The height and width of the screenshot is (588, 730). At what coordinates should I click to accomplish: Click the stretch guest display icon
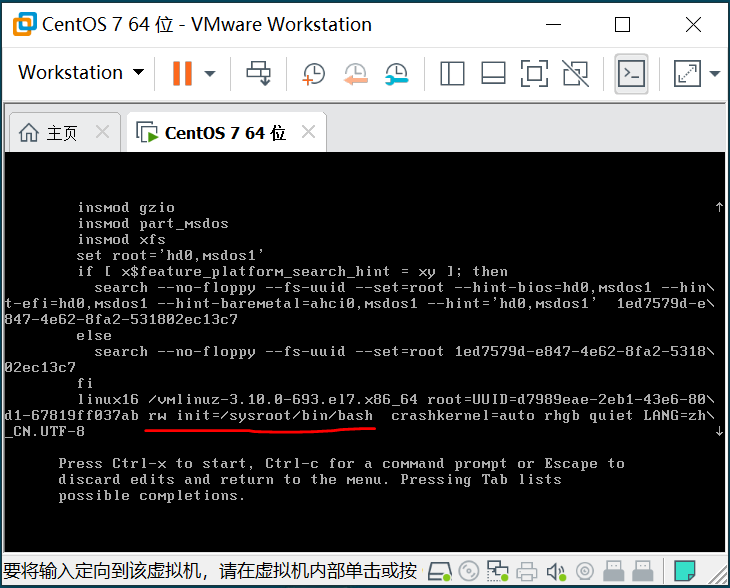coord(687,74)
